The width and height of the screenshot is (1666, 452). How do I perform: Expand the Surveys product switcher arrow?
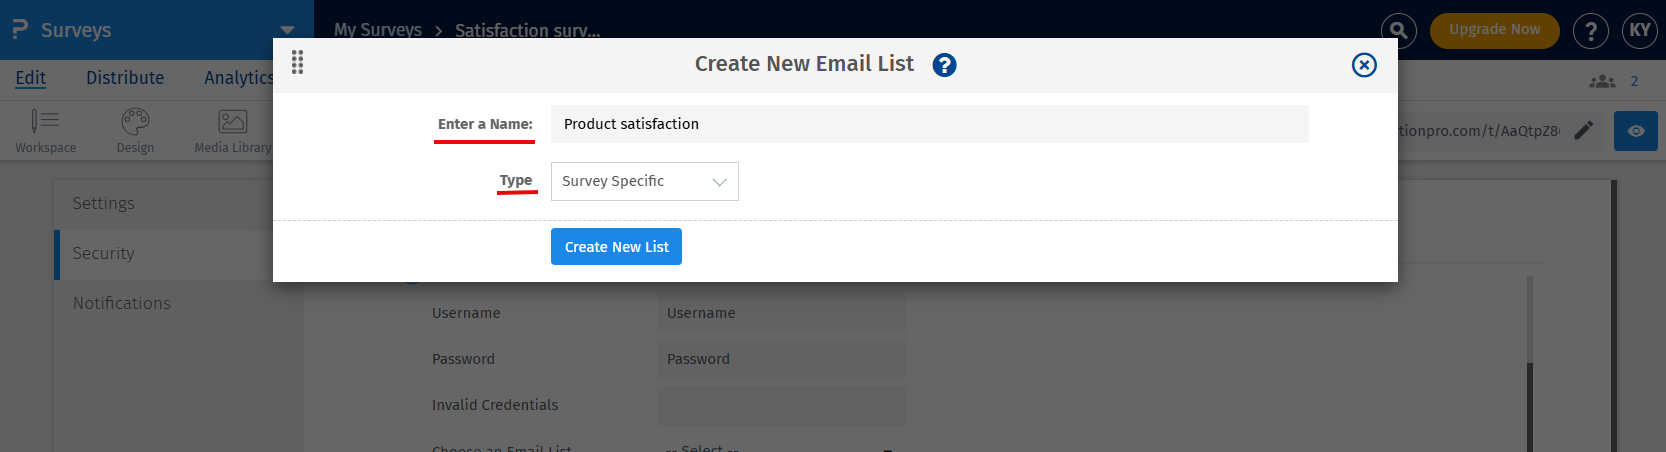pyautogui.click(x=287, y=30)
